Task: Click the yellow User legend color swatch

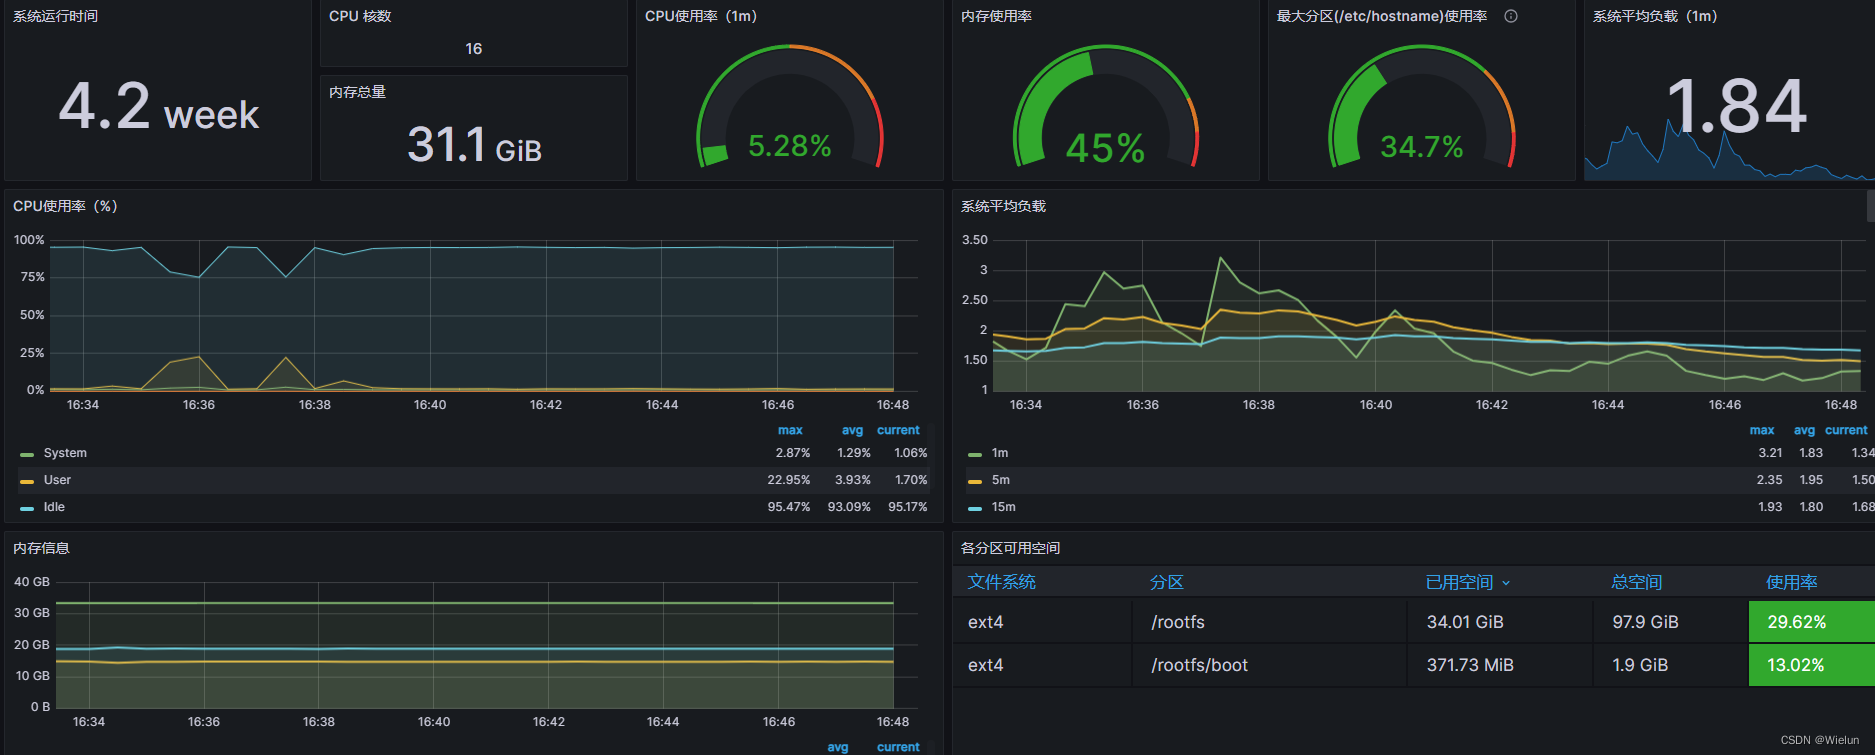Action: click(x=27, y=481)
